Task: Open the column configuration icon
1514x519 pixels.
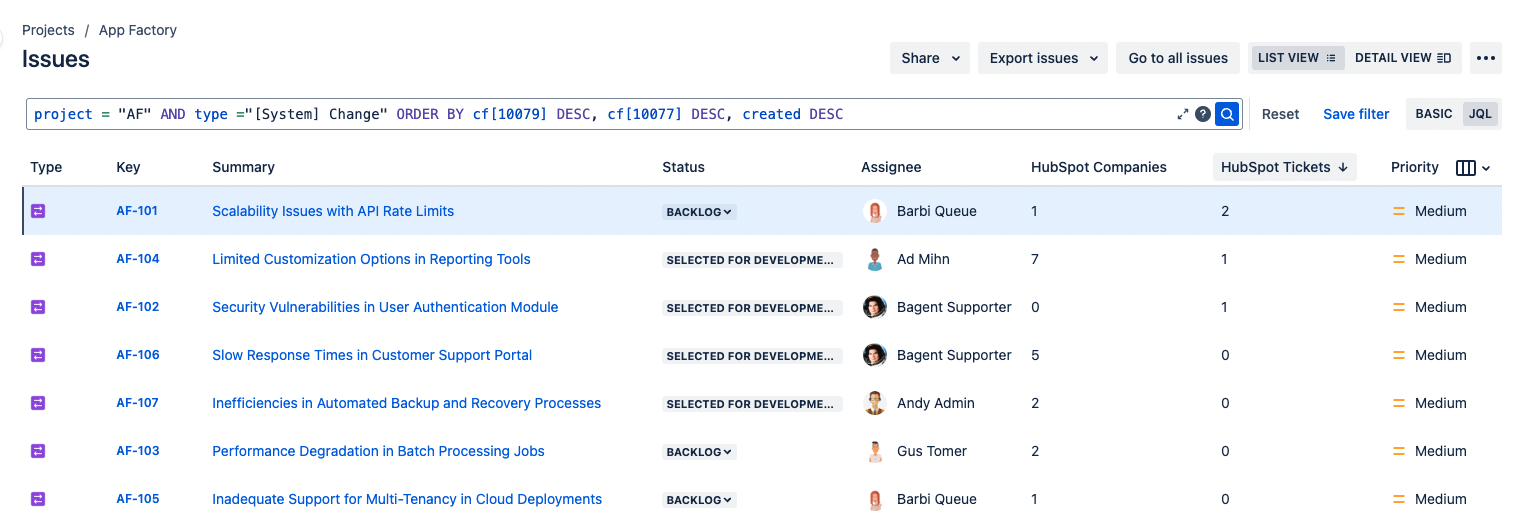Action: (1473, 168)
